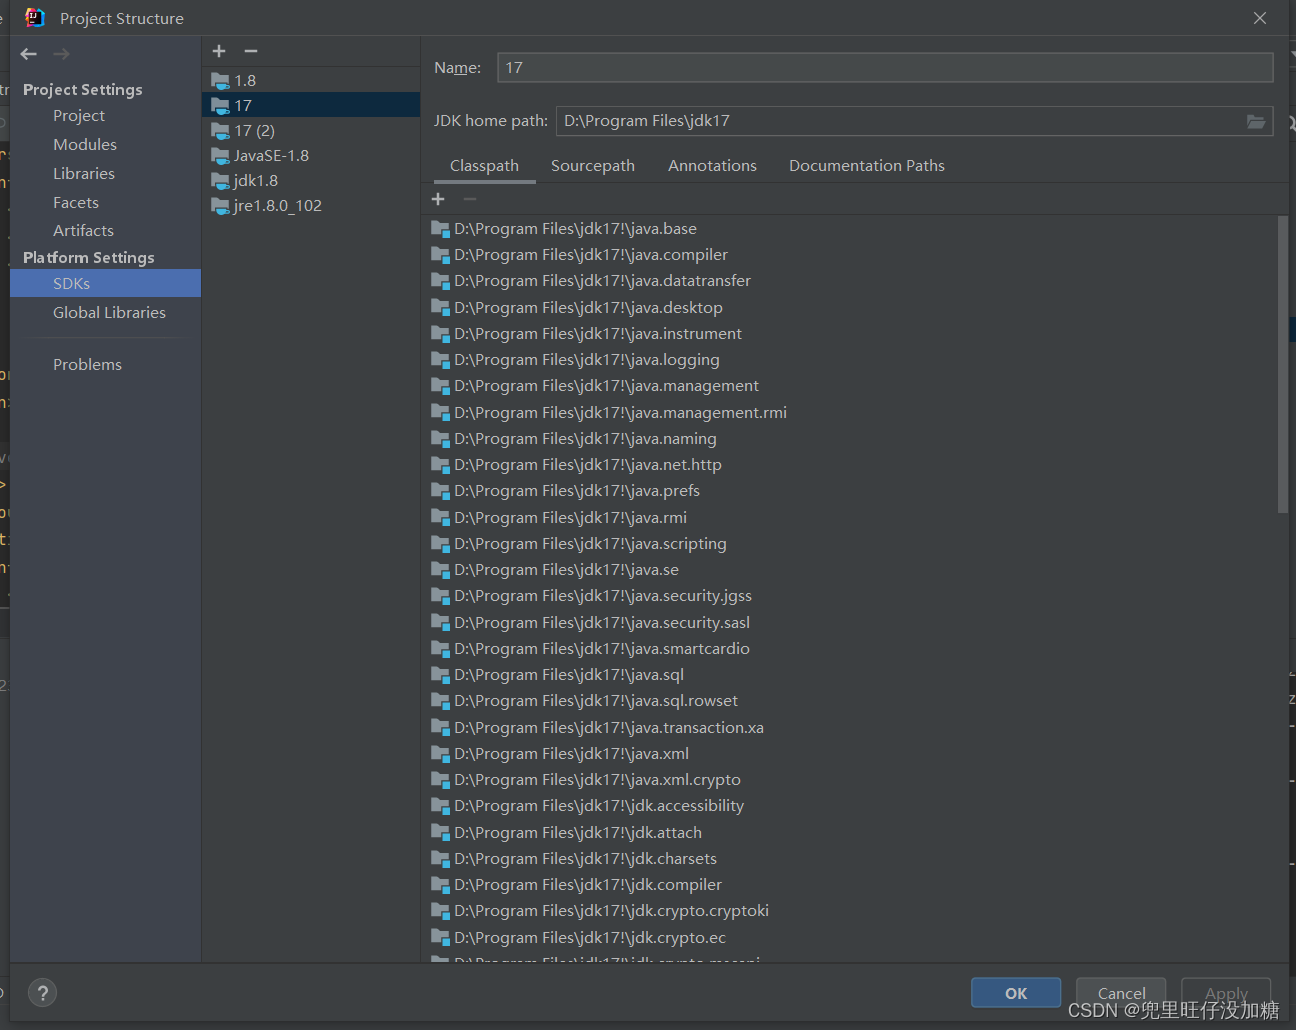Click the Cancel button
The image size is (1296, 1030).
(x=1121, y=993)
